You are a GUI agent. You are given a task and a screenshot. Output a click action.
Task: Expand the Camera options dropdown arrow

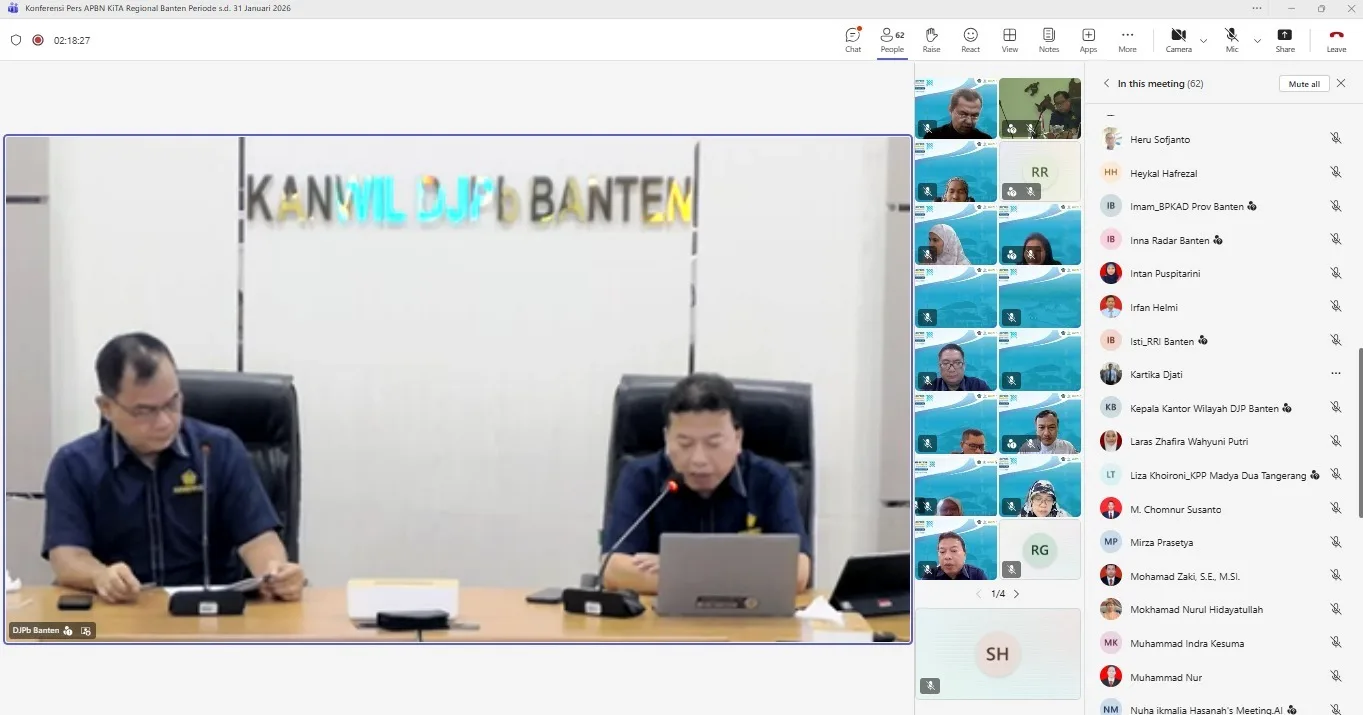[1204, 41]
